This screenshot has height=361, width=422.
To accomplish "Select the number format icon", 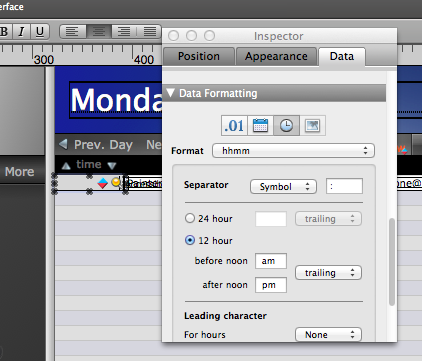I will click(x=234, y=126).
